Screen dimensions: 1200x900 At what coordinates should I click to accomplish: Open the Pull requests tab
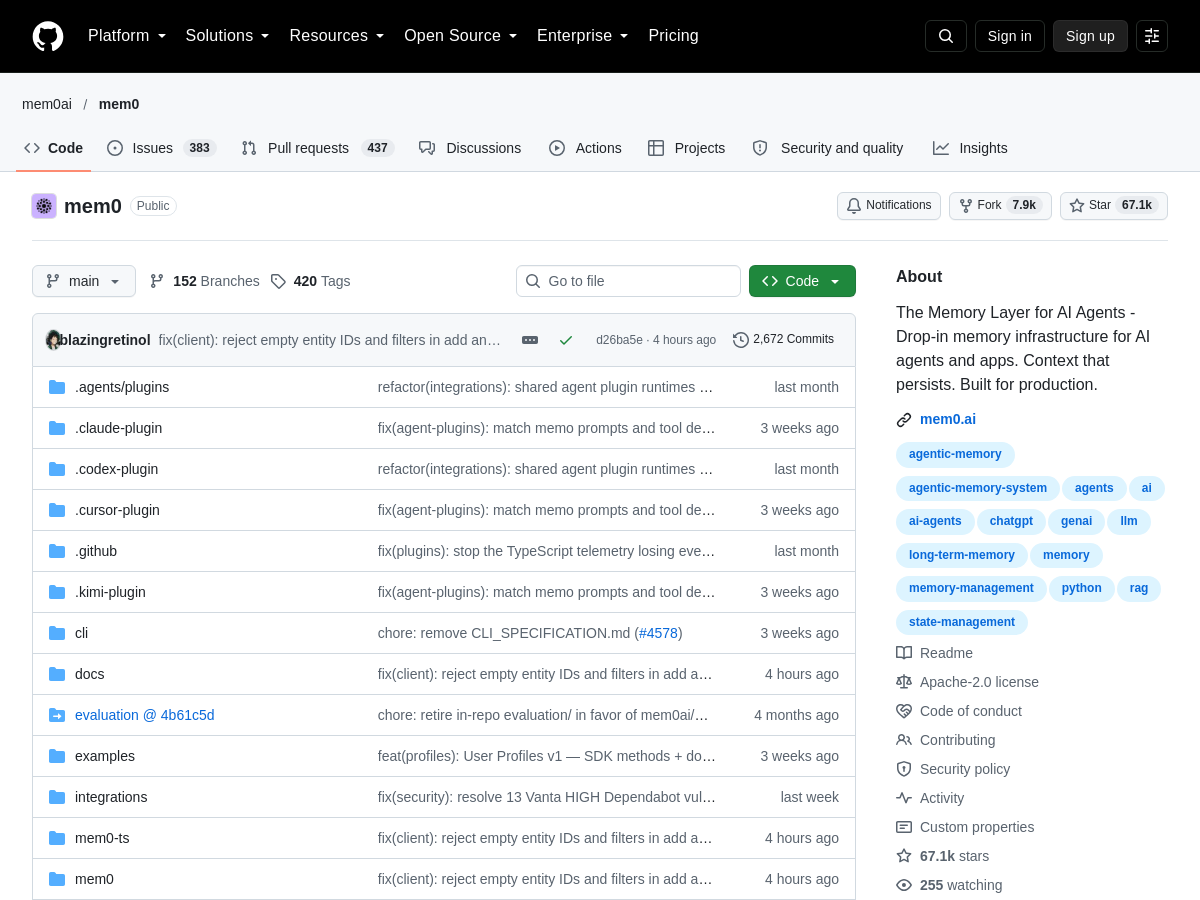(x=318, y=148)
